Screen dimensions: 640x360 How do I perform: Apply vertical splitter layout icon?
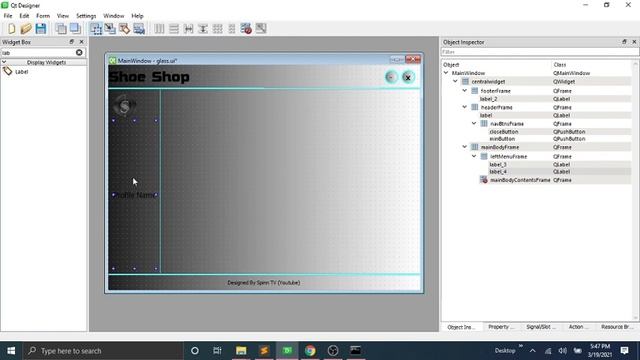pyautogui.click(x=203, y=29)
